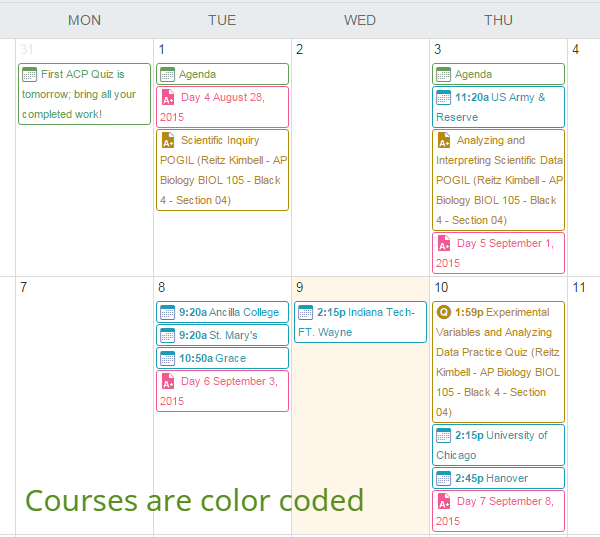
Task: Click the quiz icon on Experimental Variables event
Action: click(x=444, y=312)
